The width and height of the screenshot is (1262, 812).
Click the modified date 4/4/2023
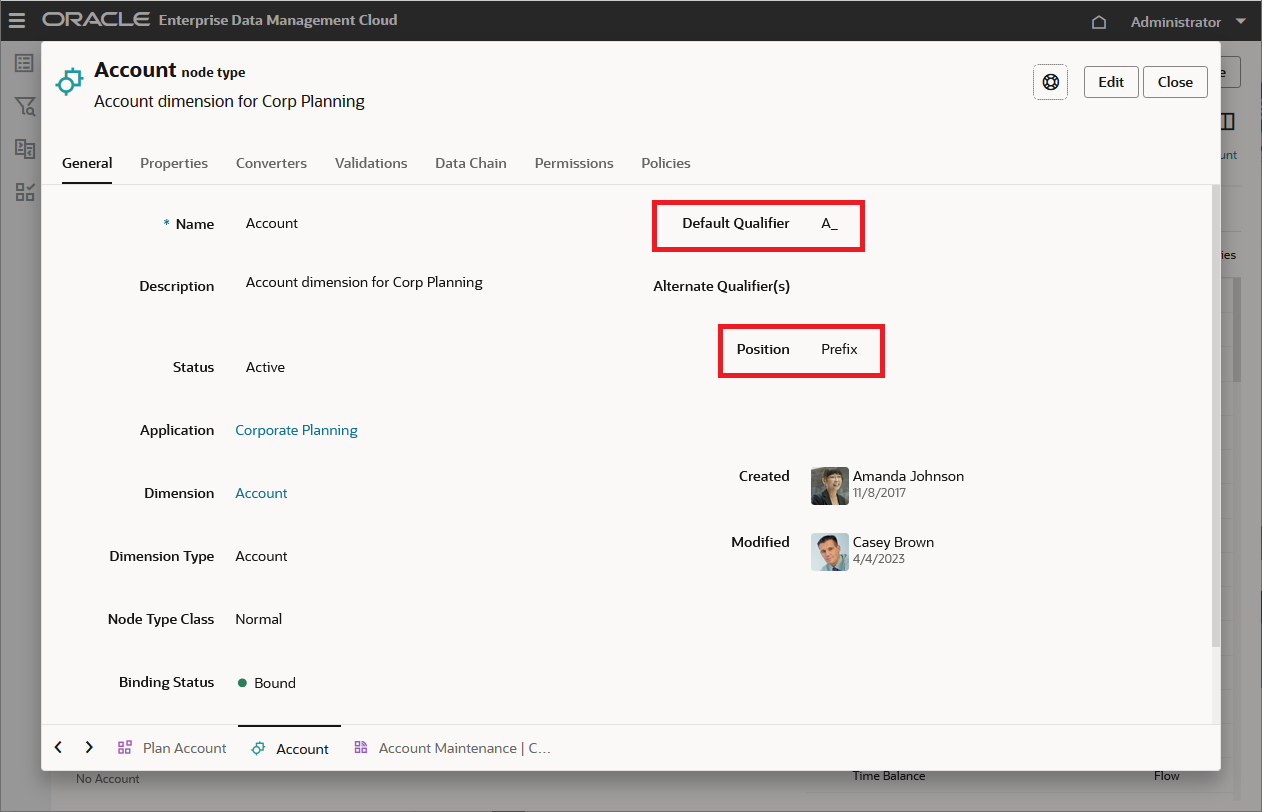click(x=879, y=559)
